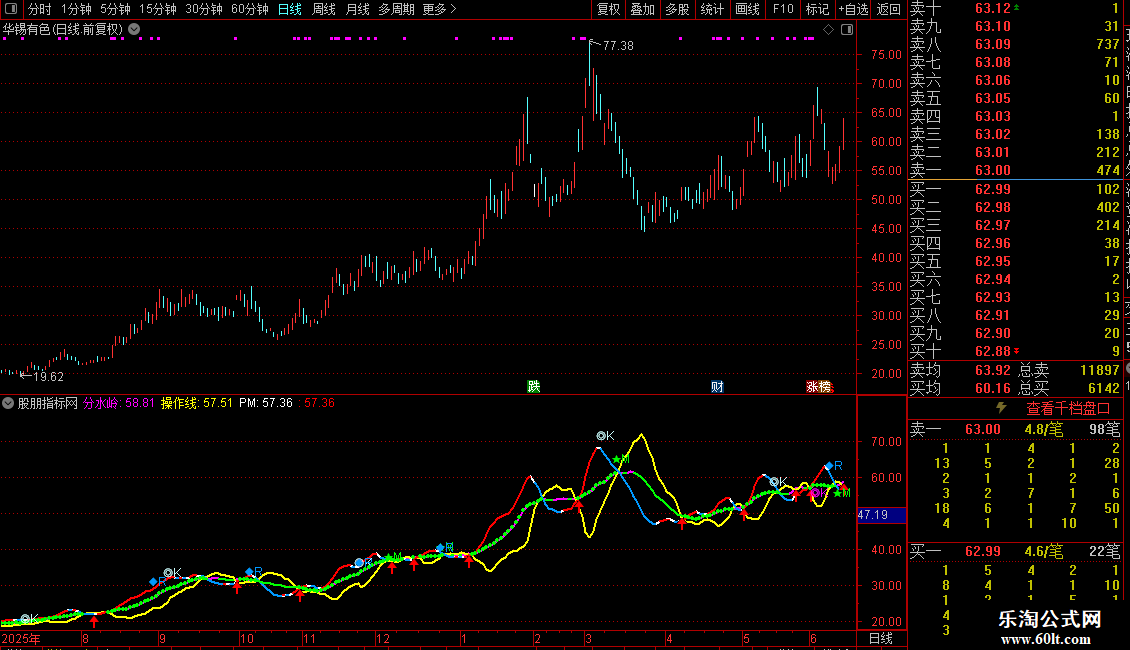Select the 5分钟 period tab
Image resolution: width=1130 pixels, height=650 pixels.
pos(115,9)
